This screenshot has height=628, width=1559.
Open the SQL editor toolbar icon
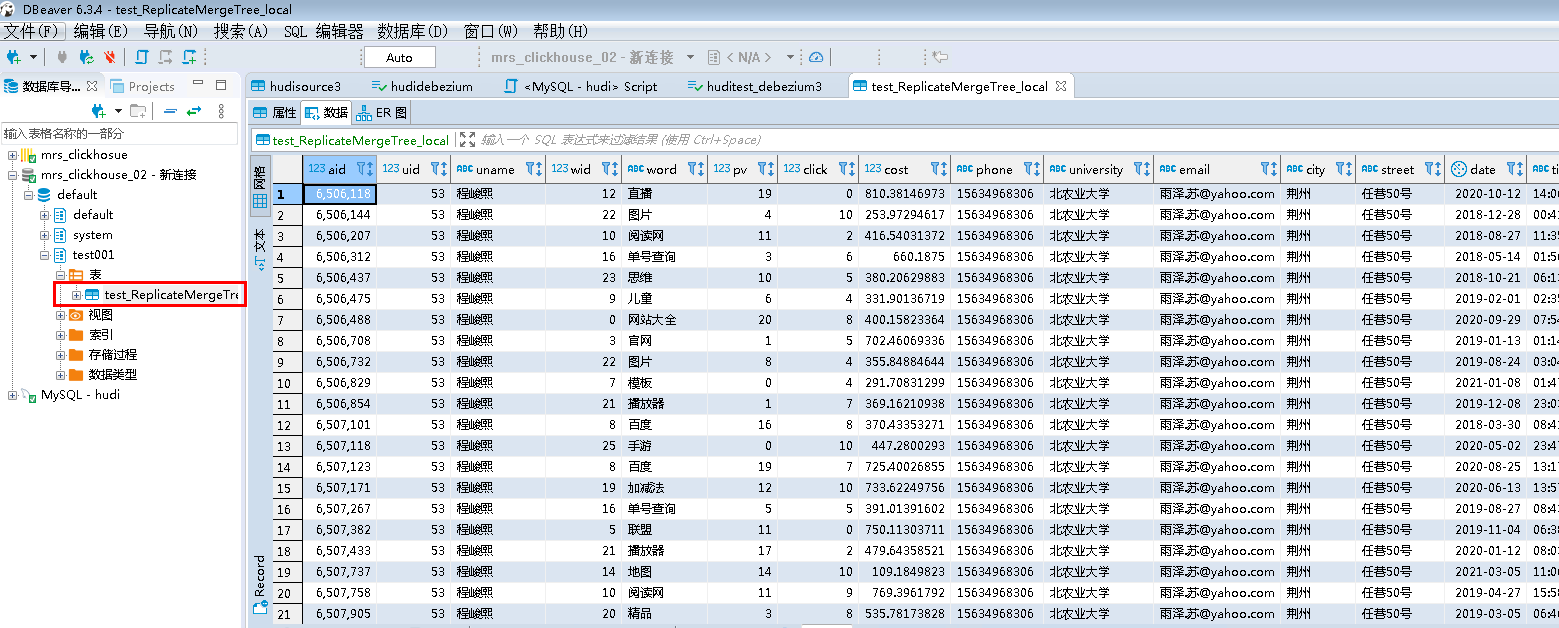click(x=141, y=57)
